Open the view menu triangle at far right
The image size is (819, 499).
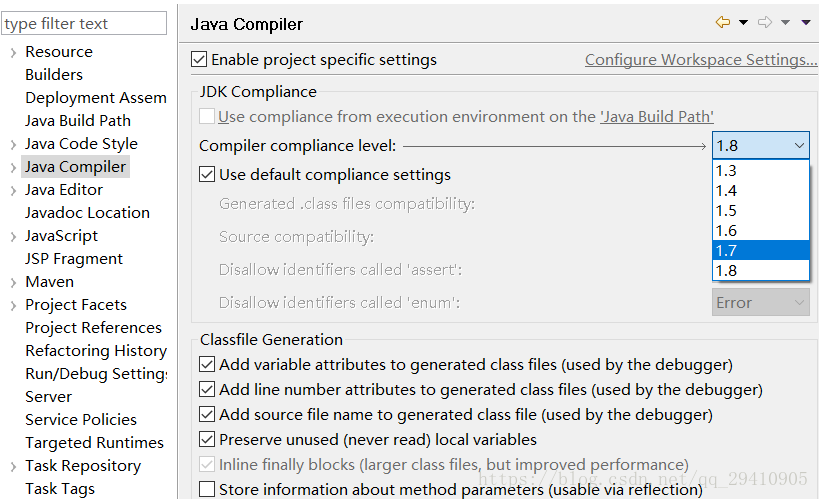[806, 22]
